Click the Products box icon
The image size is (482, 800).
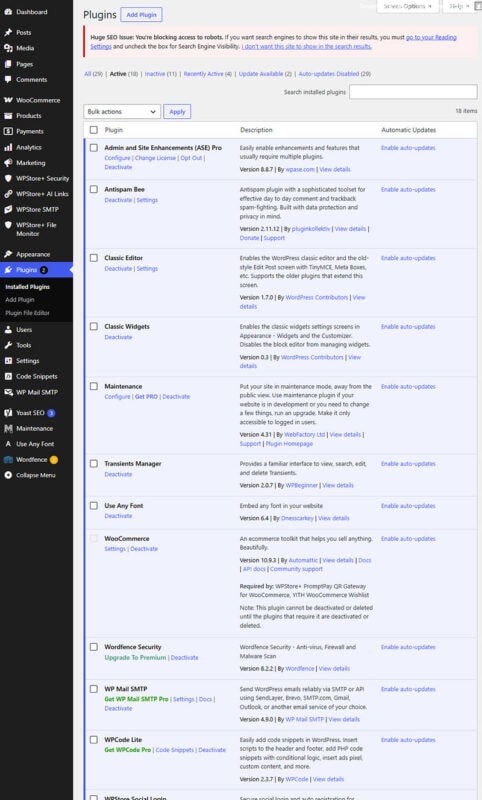[x=8, y=116]
